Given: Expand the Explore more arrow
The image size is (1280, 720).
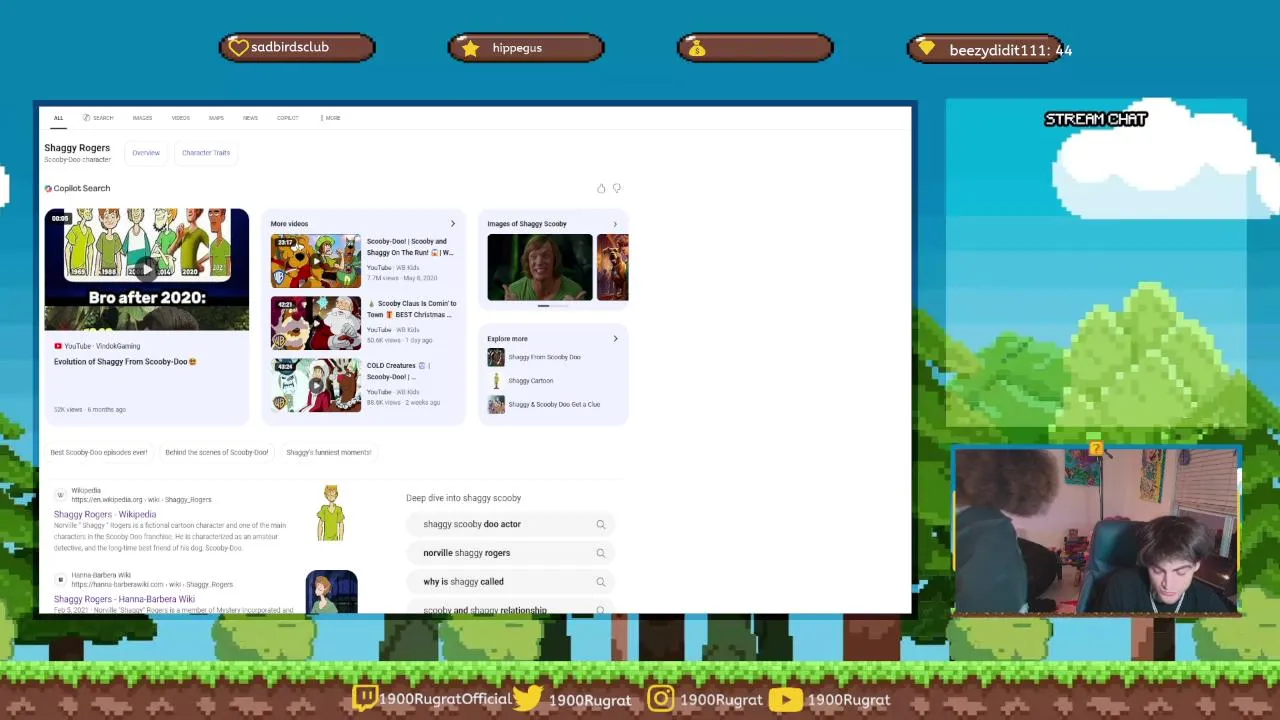Looking at the screenshot, I should coord(615,339).
